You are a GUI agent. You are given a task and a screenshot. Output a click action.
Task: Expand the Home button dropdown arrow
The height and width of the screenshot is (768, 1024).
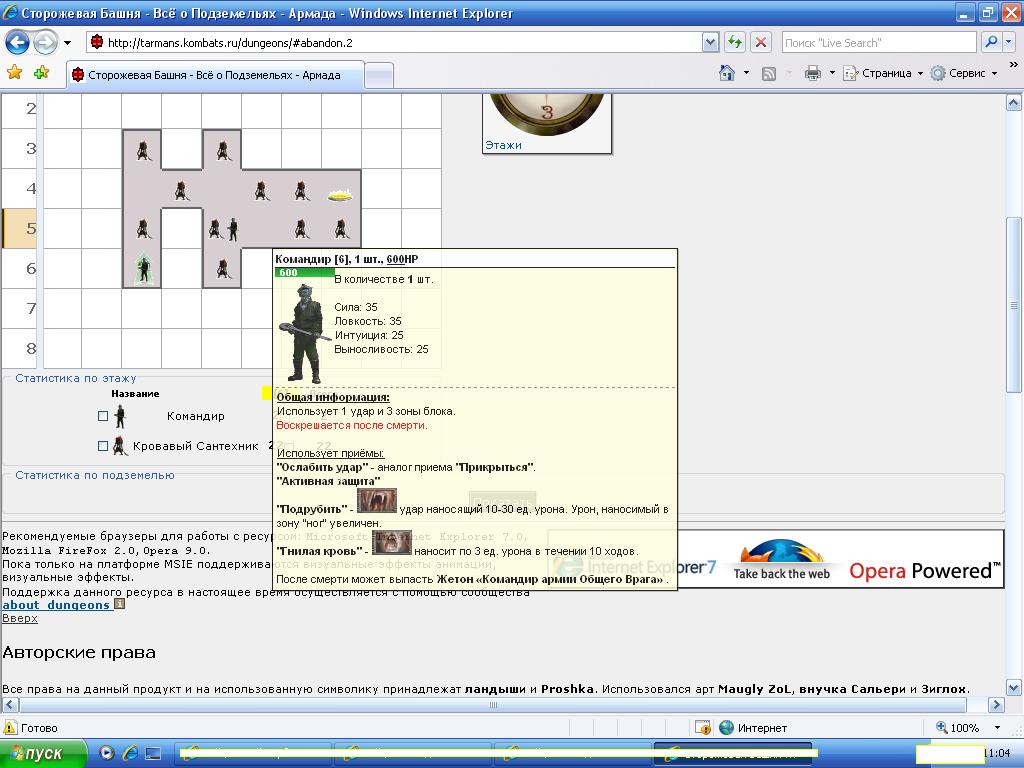click(x=746, y=73)
